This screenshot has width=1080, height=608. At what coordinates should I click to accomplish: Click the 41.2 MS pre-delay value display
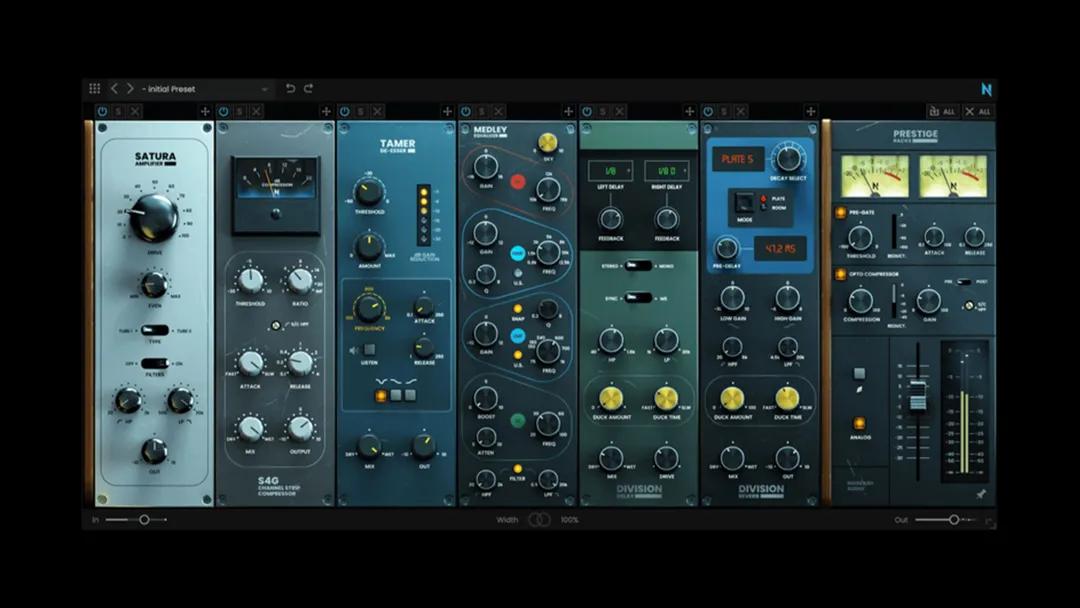click(779, 247)
